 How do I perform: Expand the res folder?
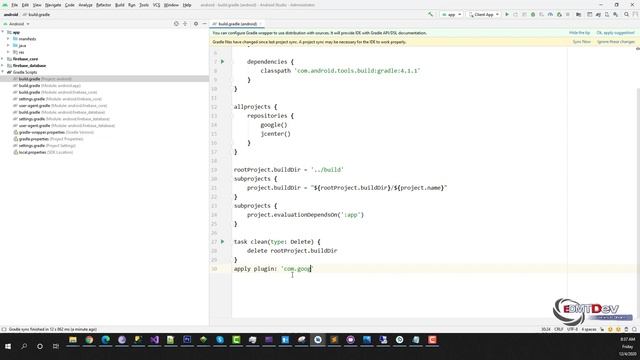pyautogui.click(x=8, y=52)
